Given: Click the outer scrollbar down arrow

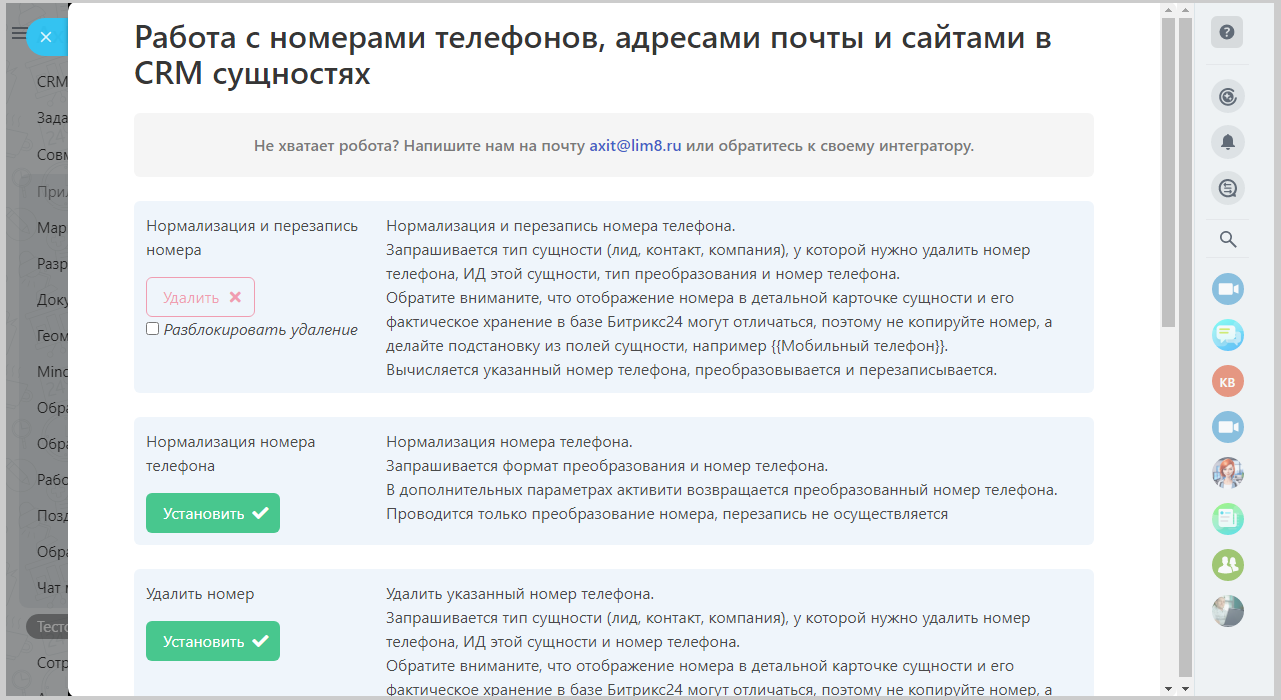Looking at the screenshot, I should (1185, 688).
